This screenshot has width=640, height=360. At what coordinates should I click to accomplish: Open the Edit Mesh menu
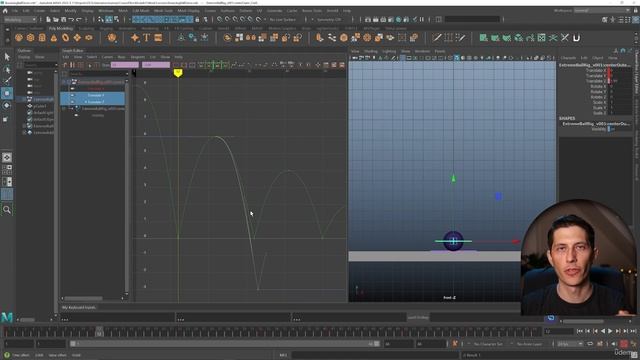(141, 11)
